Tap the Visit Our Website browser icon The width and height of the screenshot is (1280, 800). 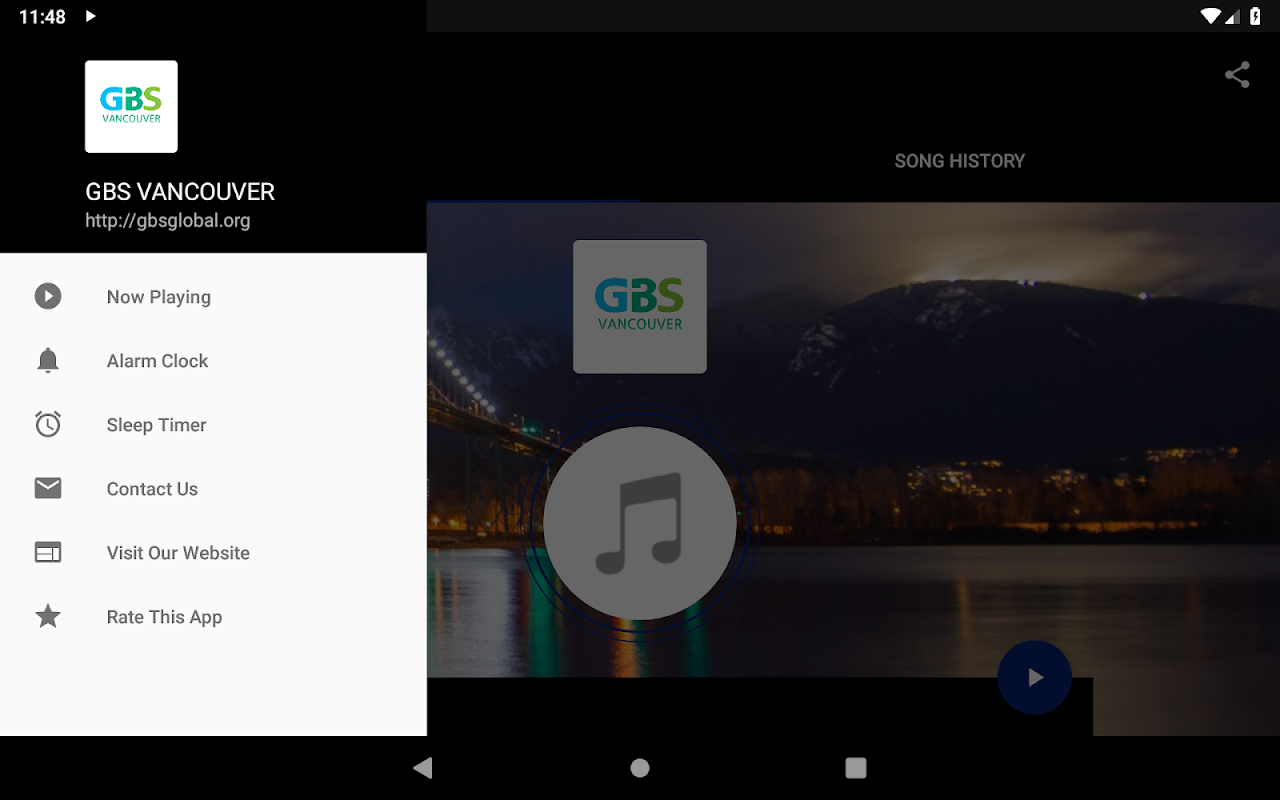(x=48, y=552)
